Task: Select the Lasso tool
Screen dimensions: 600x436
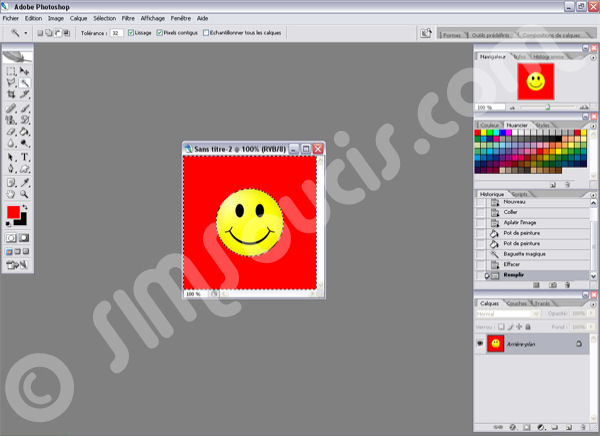Action: tap(11, 83)
